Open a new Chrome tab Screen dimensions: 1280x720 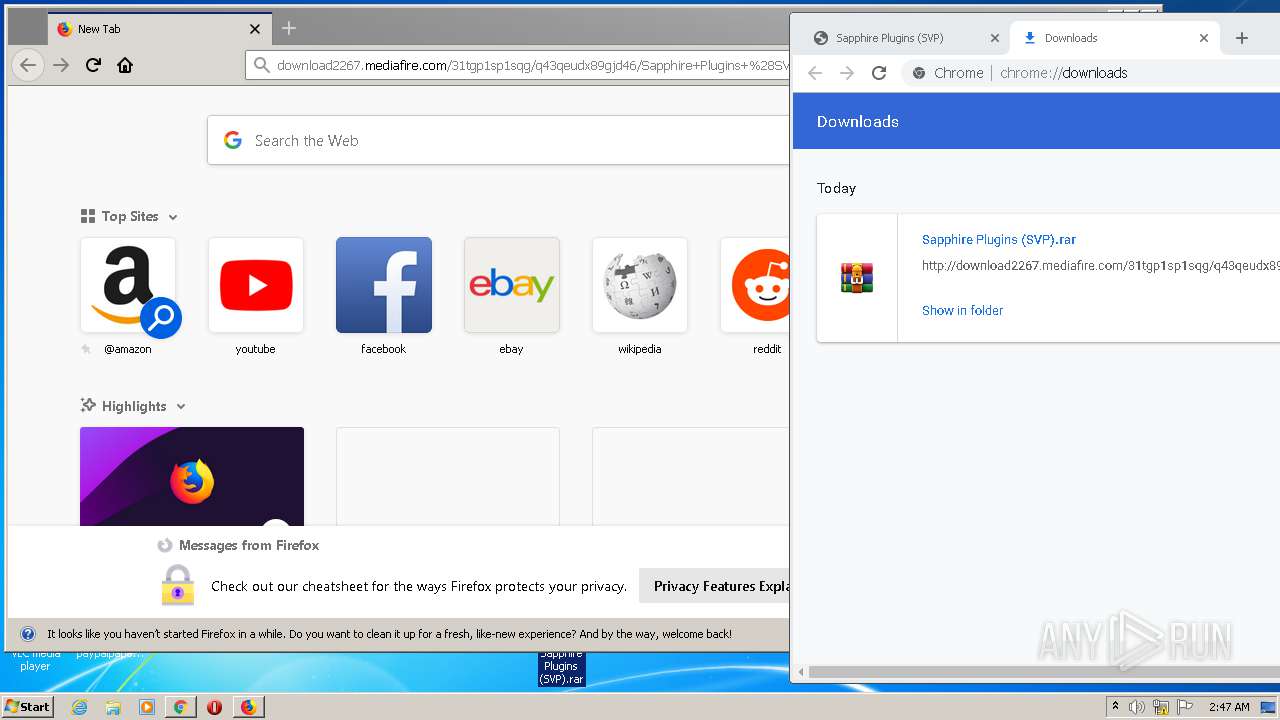pyautogui.click(x=1242, y=38)
